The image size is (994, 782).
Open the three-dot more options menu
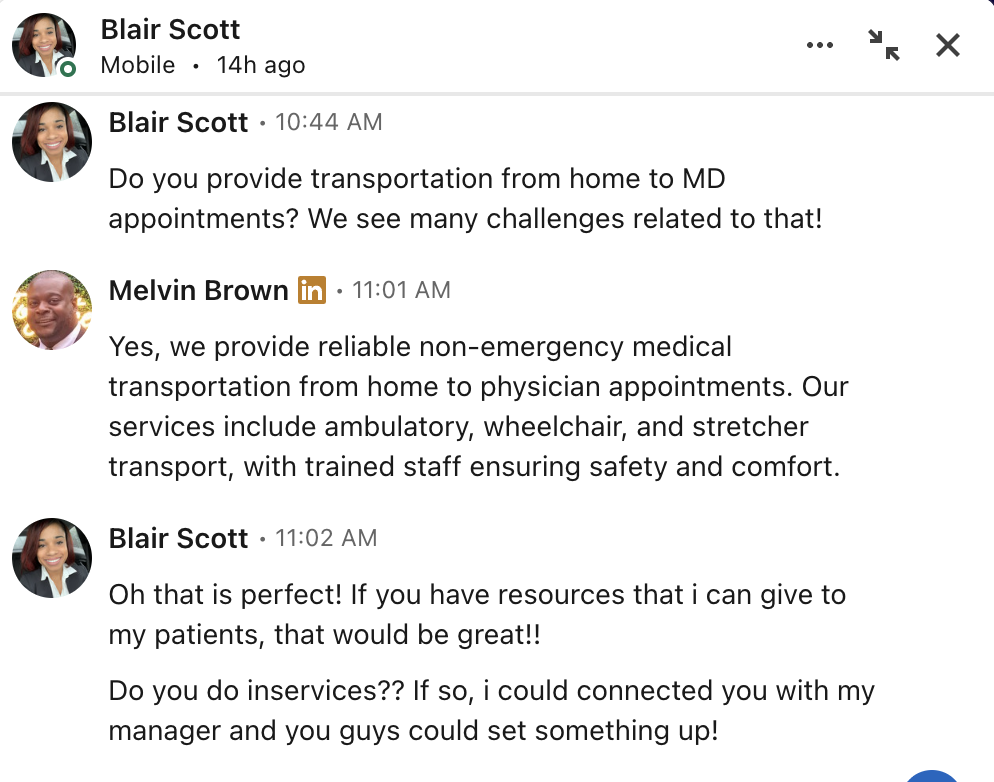tap(819, 45)
